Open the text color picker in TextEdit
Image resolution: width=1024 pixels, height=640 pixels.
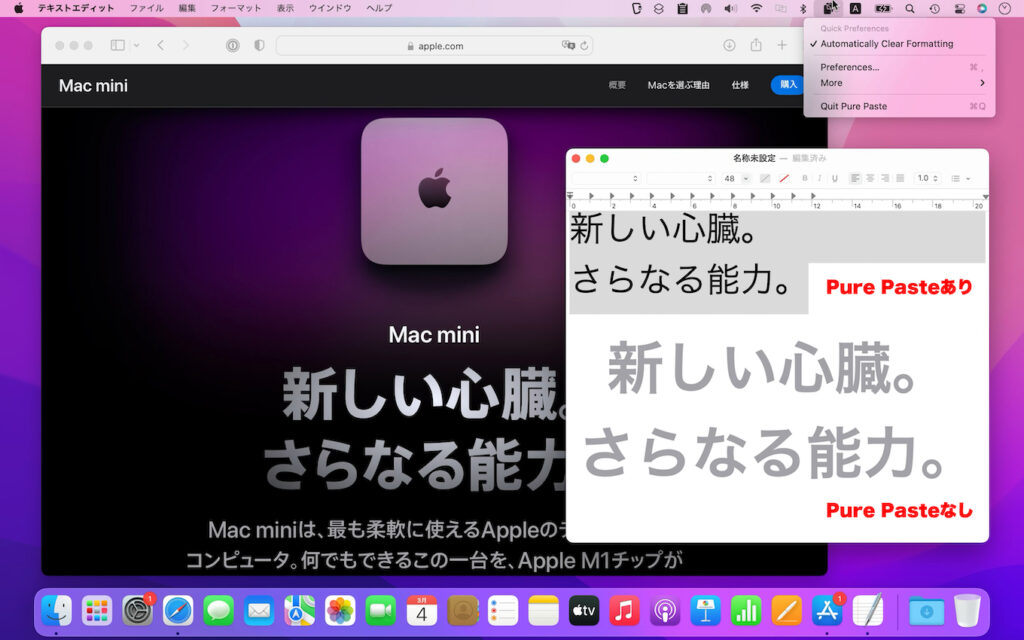pyautogui.click(x=783, y=178)
